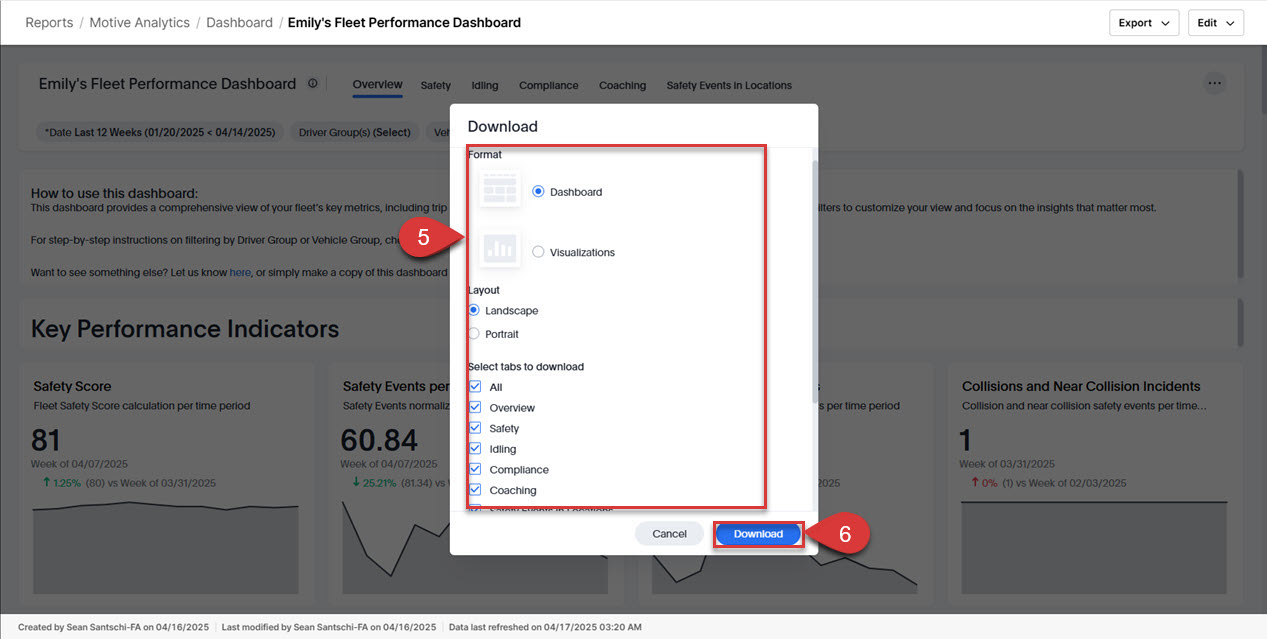Select the Visualizations format radio button
This screenshot has width=1267, height=639.
click(538, 252)
